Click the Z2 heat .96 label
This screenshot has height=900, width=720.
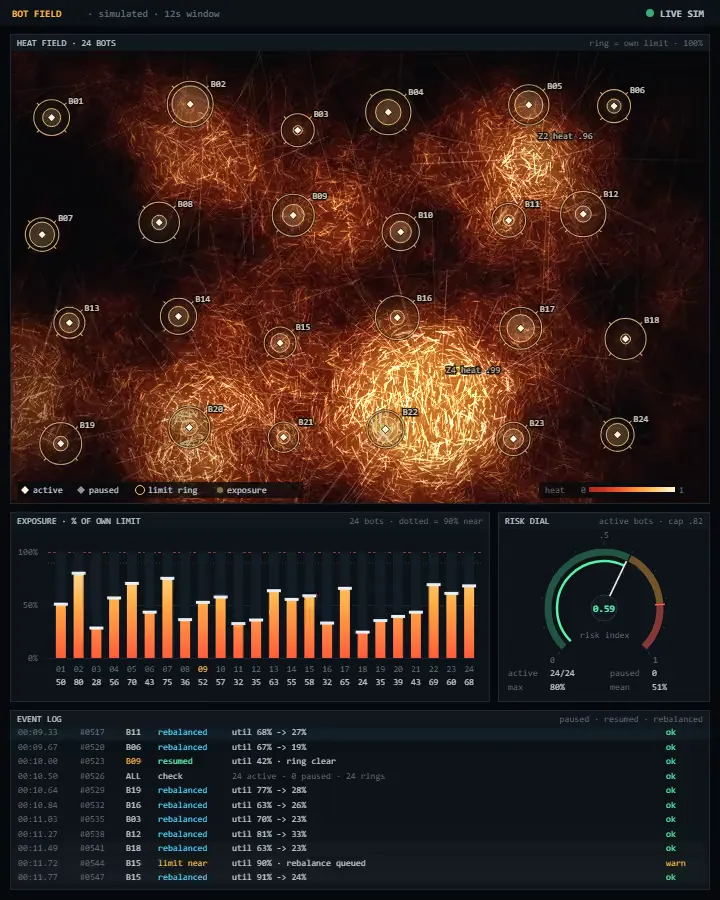tap(565, 136)
